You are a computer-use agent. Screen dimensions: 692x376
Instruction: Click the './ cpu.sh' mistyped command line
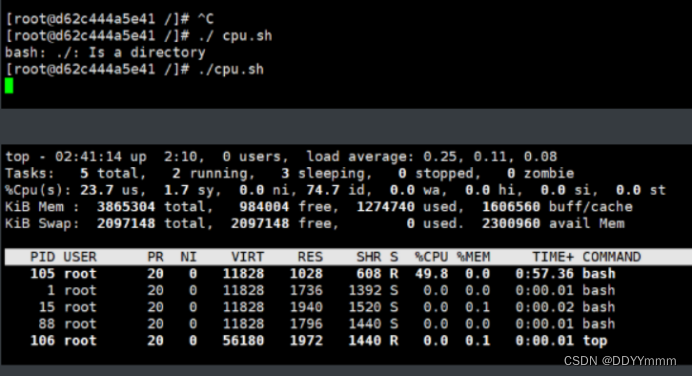(139, 36)
